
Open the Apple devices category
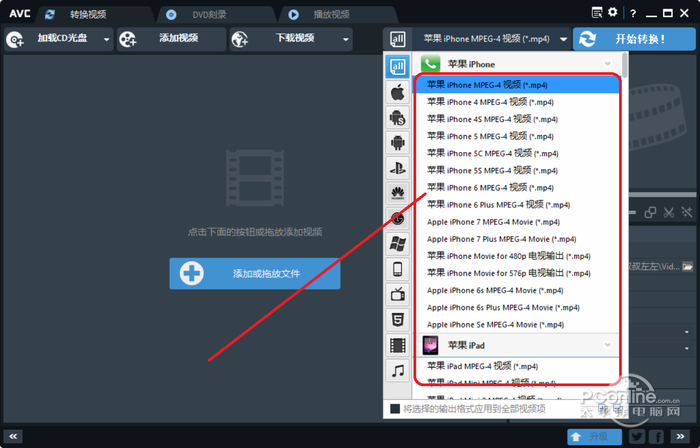pyautogui.click(x=397, y=92)
